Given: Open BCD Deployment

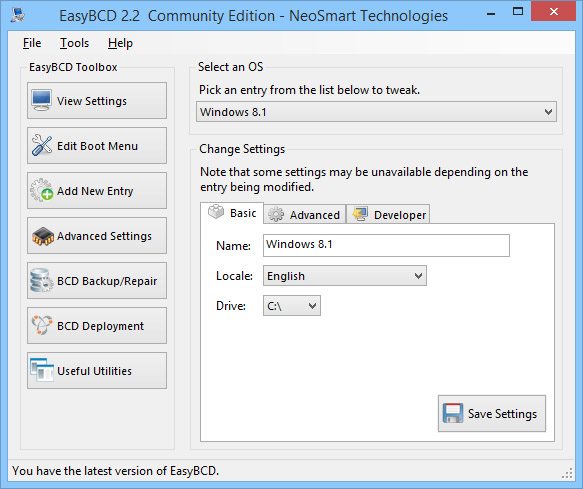Looking at the screenshot, I should (x=97, y=326).
